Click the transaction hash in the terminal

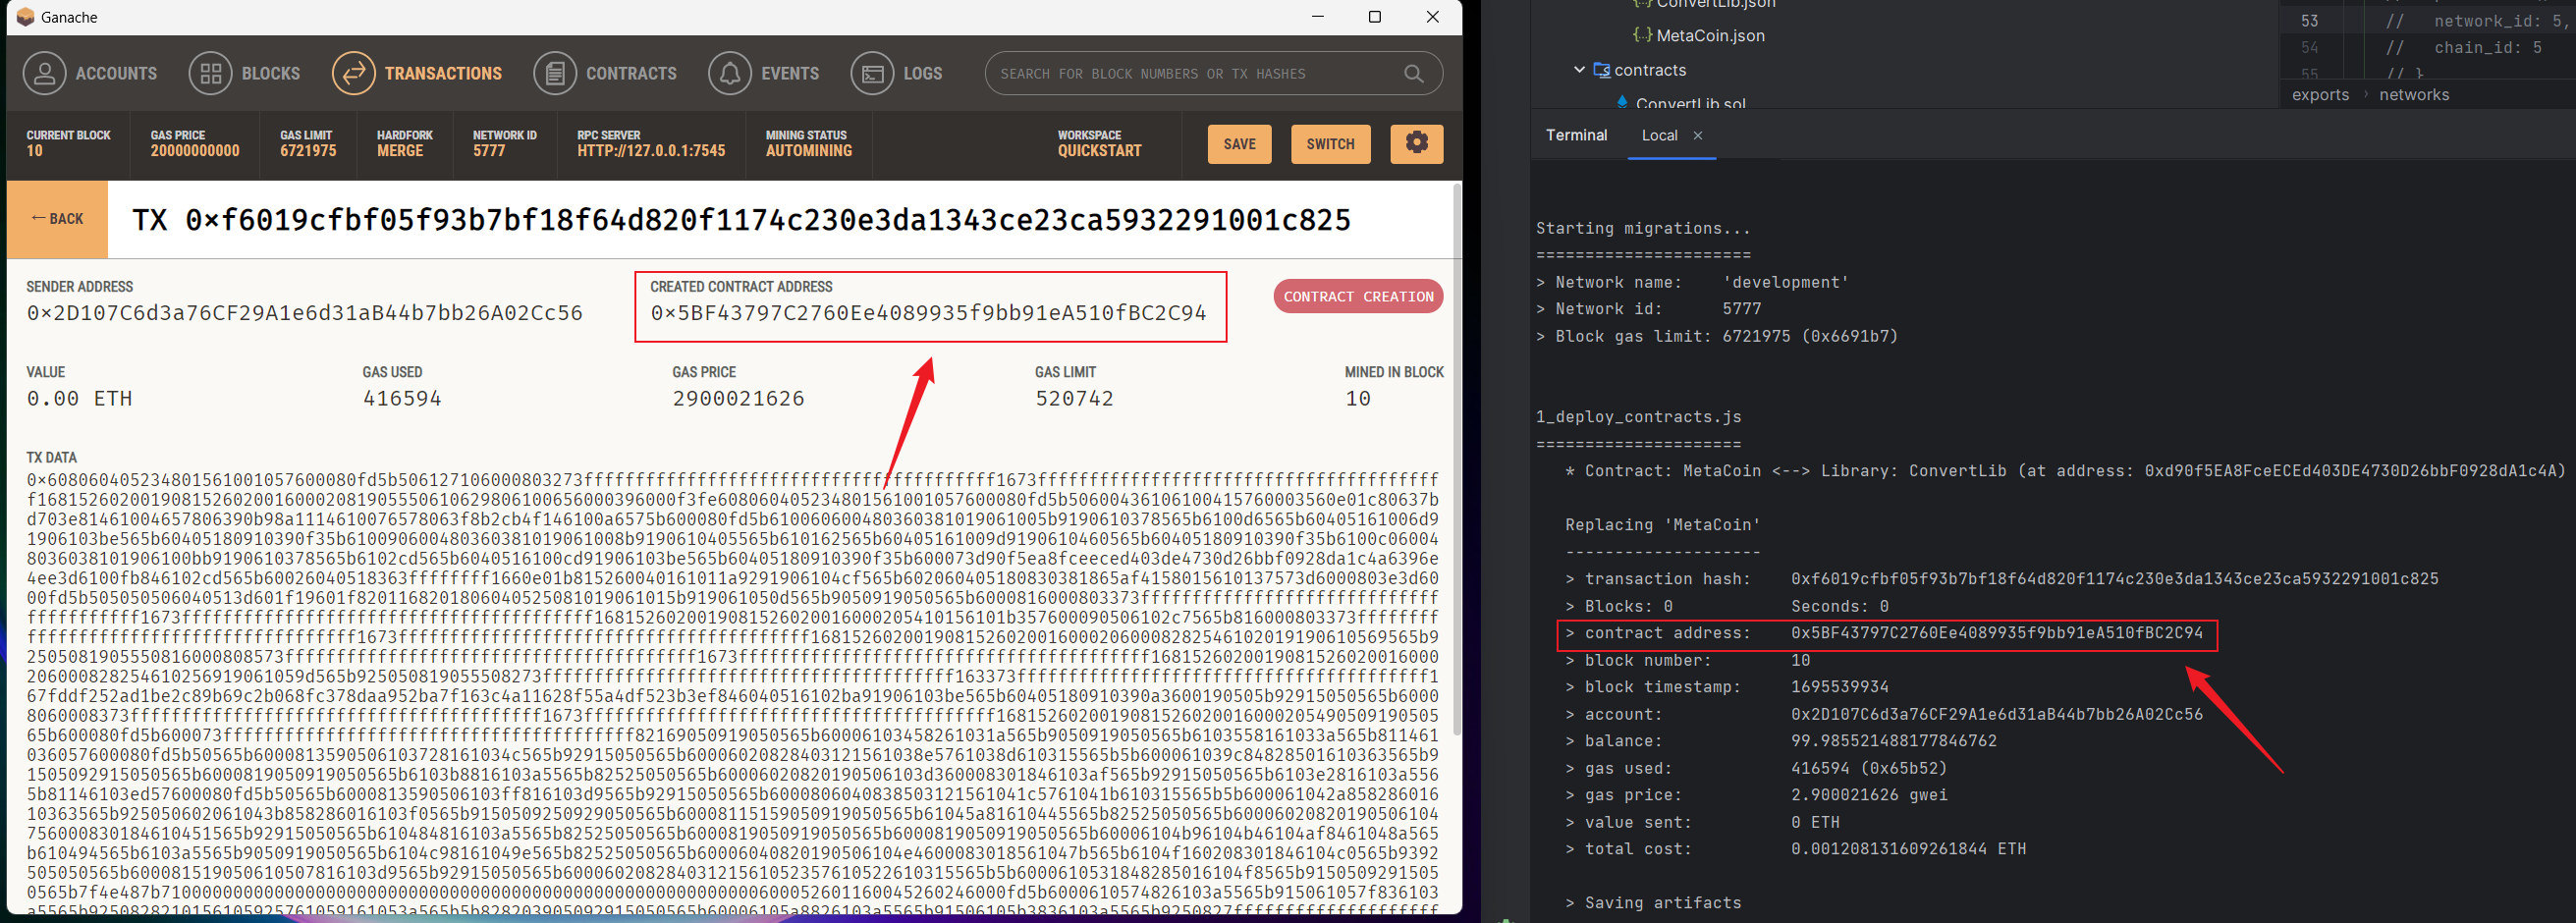pyautogui.click(x=2114, y=579)
